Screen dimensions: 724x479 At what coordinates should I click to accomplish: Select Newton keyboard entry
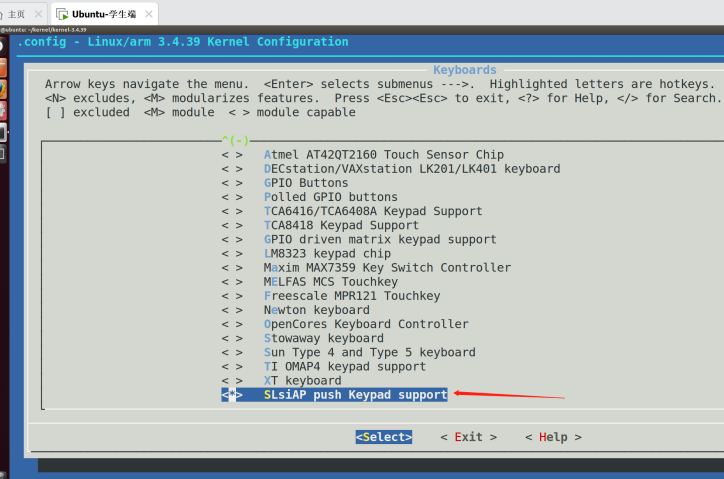coord(316,310)
